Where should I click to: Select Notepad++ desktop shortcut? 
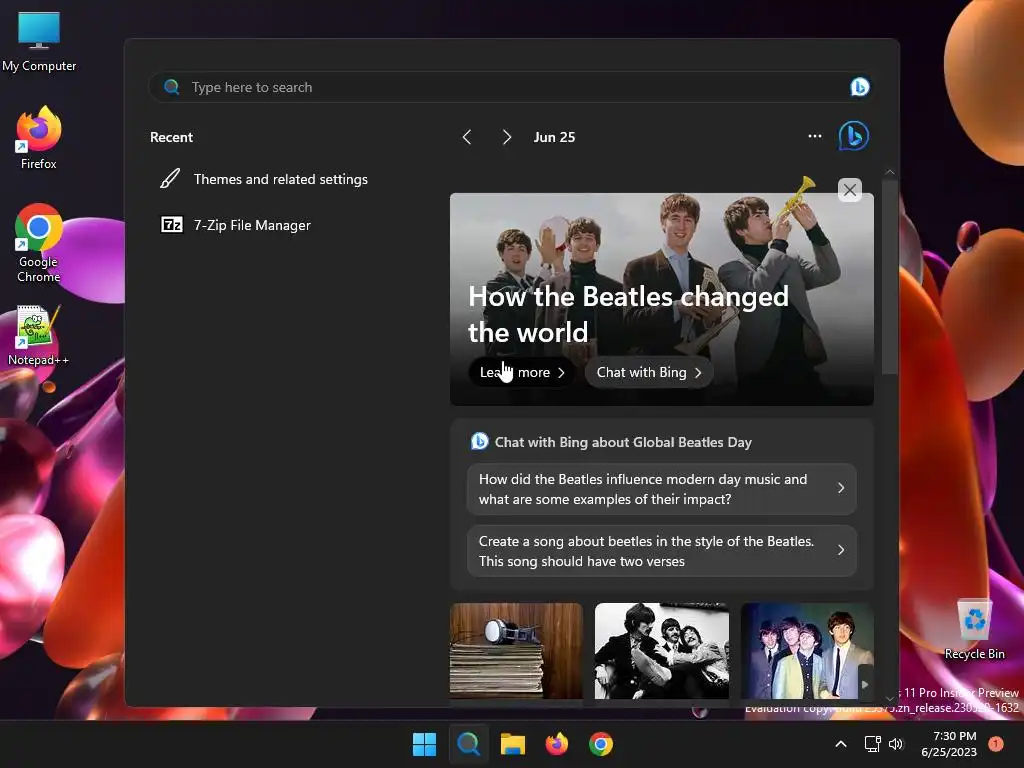tap(39, 336)
